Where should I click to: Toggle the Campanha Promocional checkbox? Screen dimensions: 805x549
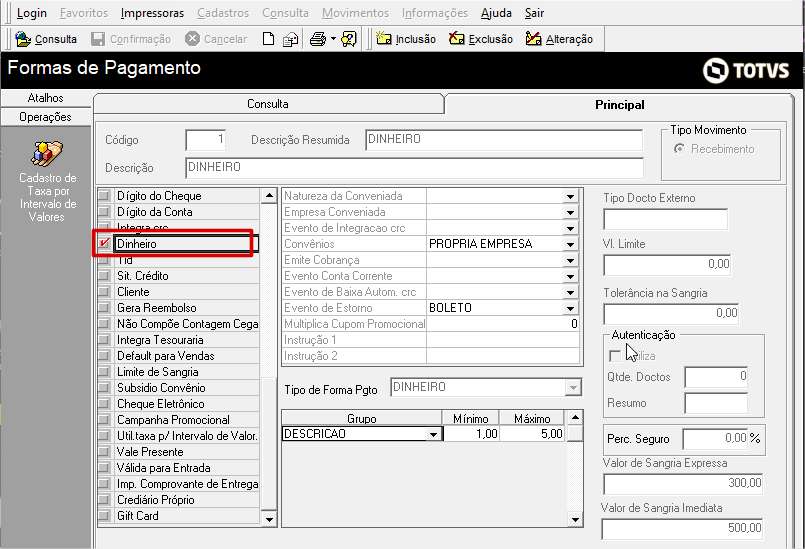[x=104, y=420]
